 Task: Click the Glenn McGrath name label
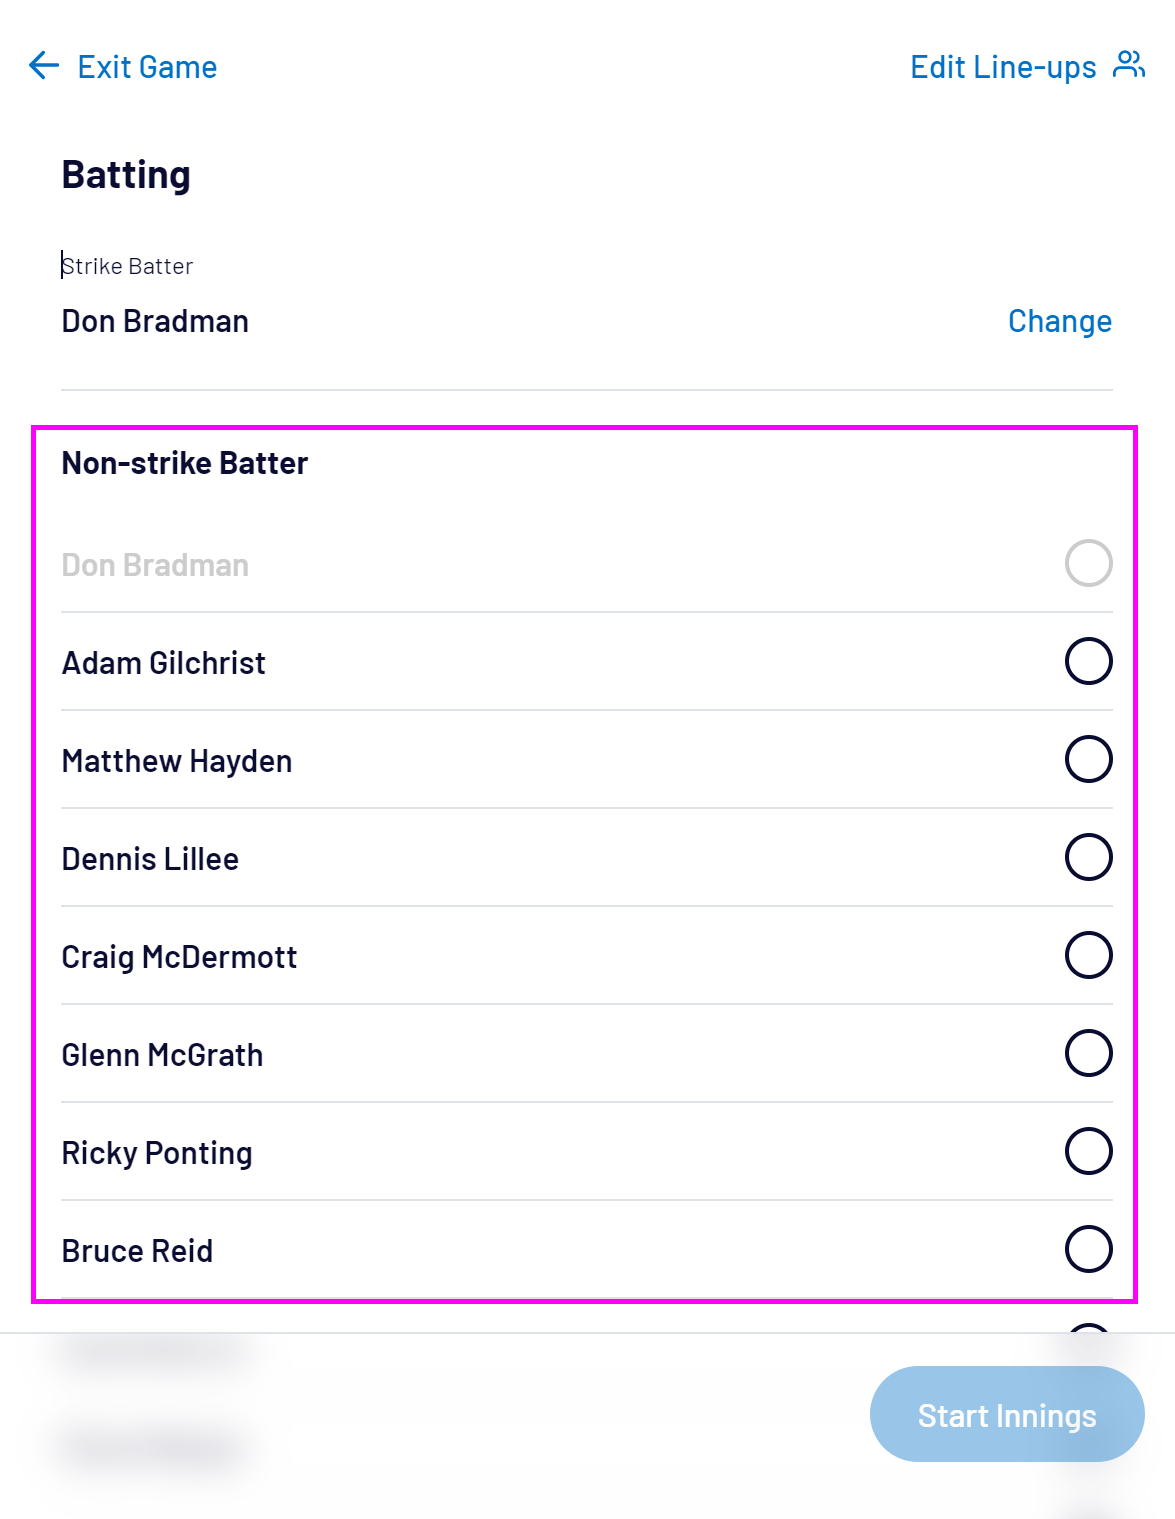pyautogui.click(x=162, y=1055)
